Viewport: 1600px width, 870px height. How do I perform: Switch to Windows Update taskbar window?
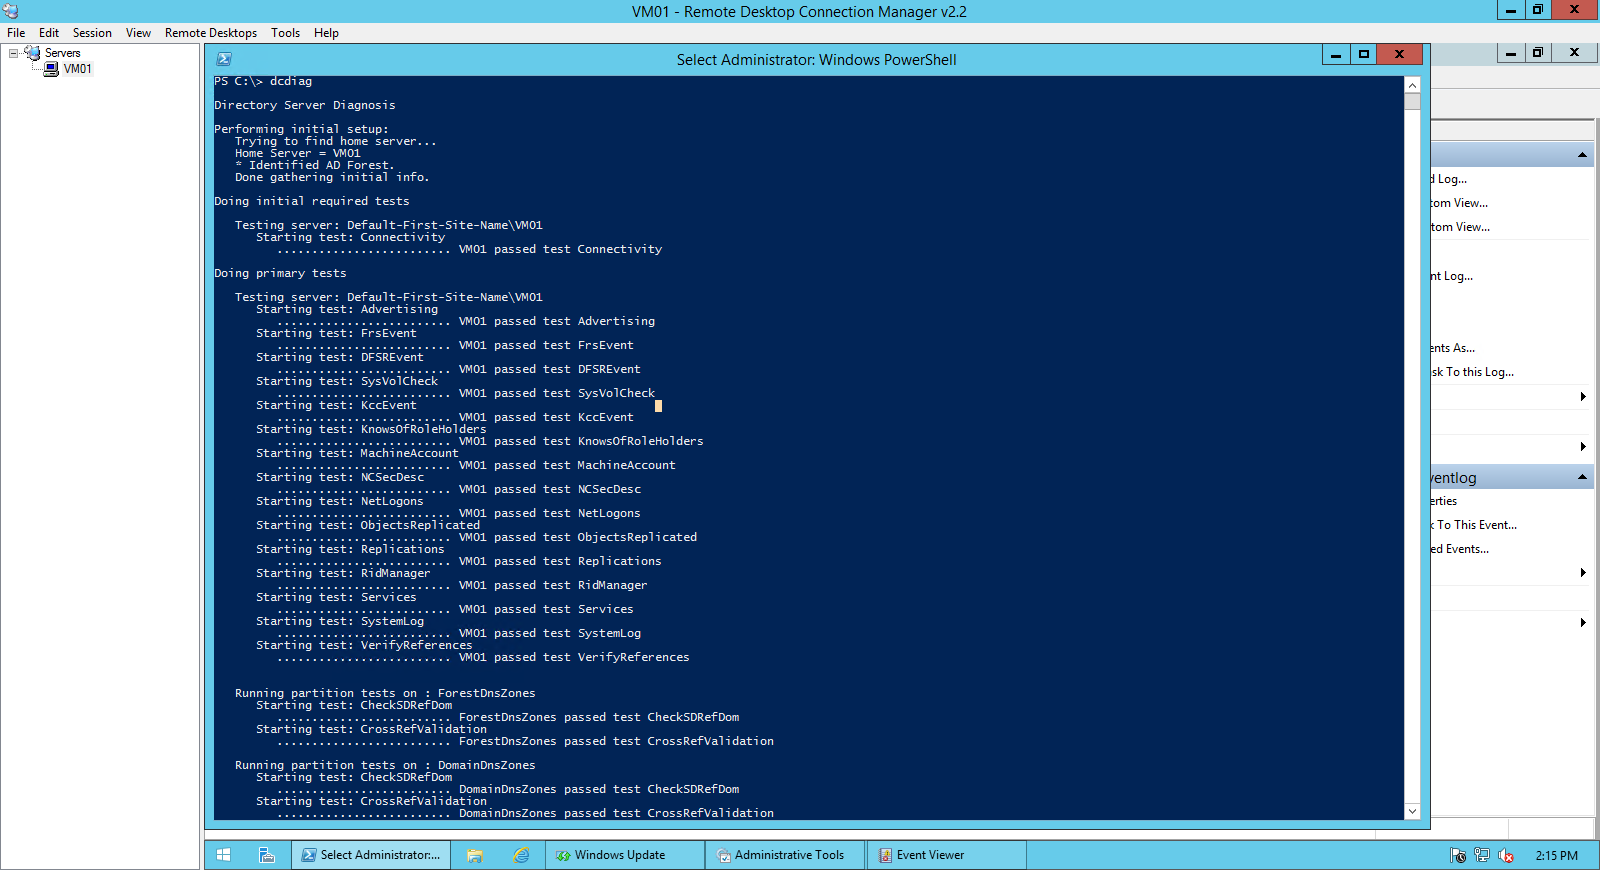pyautogui.click(x=610, y=855)
